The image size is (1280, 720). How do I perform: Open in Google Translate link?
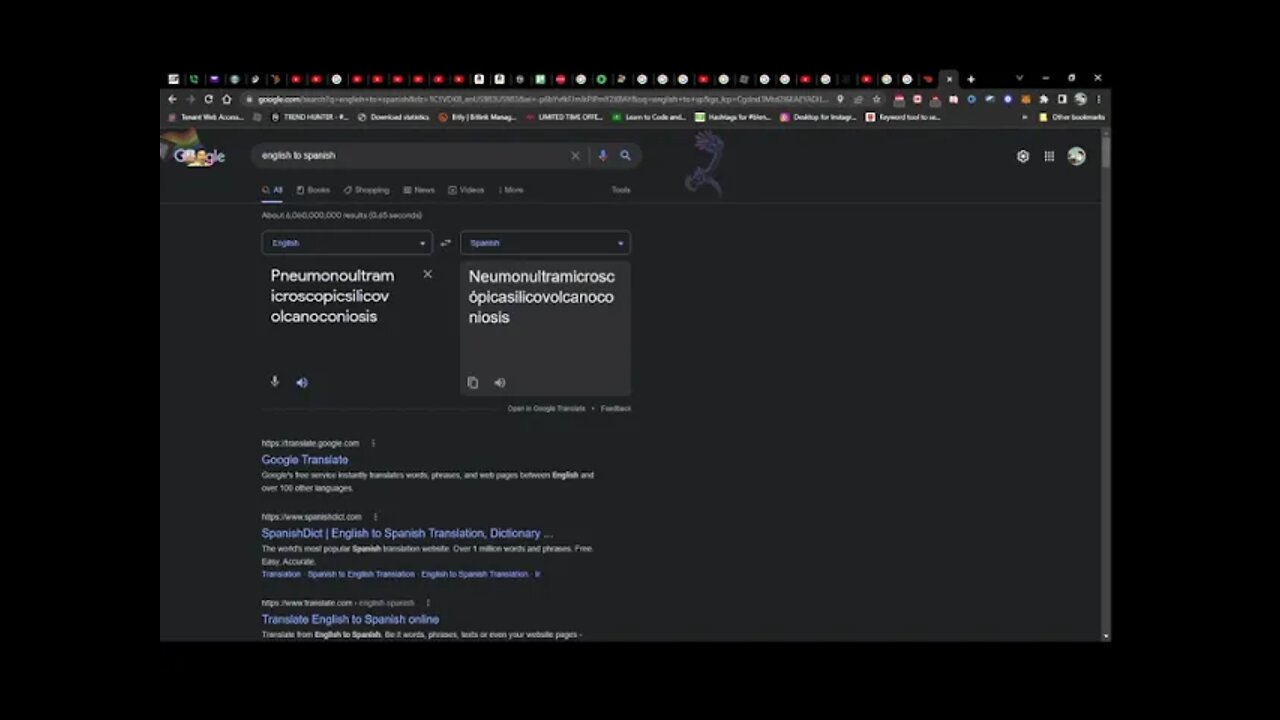546,408
